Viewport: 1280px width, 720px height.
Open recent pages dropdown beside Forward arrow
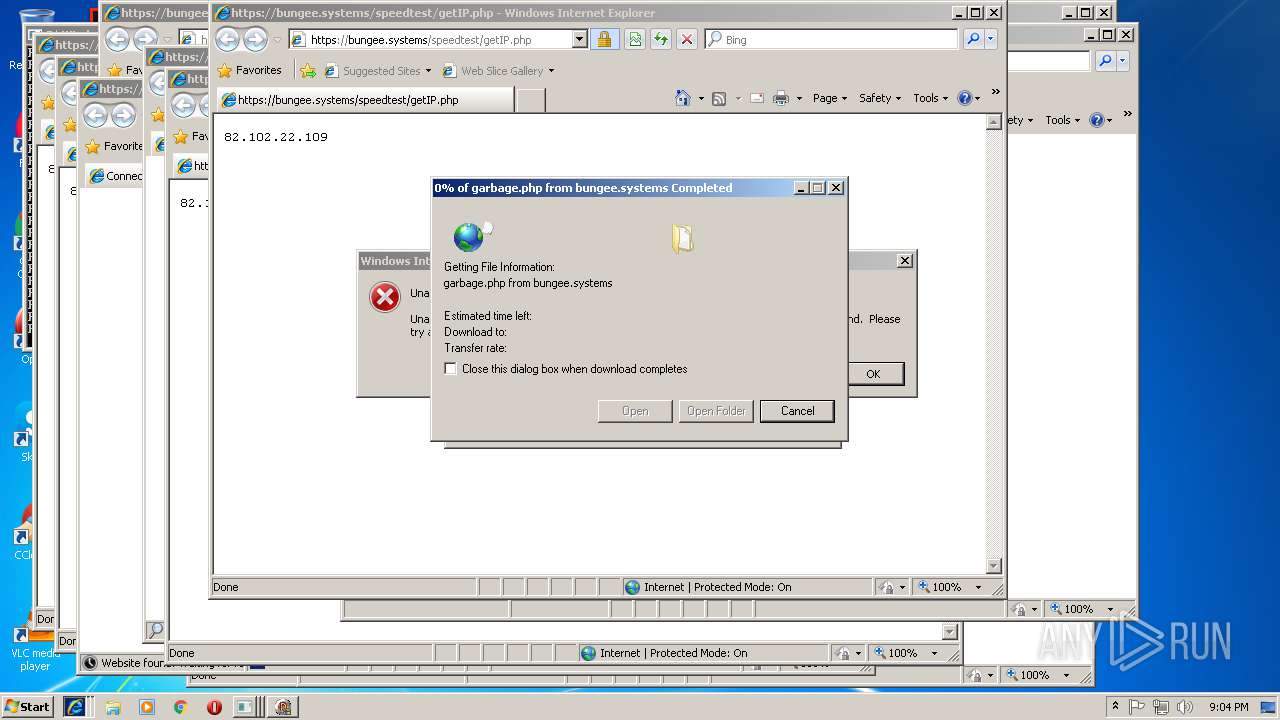pyautogui.click(x=277, y=41)
